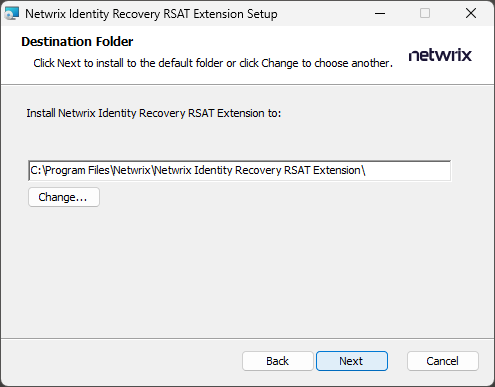Image resolution: width=495 pixels, height=387 pixels.
Task: Click the Next button to continue
Action: [x=352, y=361]
